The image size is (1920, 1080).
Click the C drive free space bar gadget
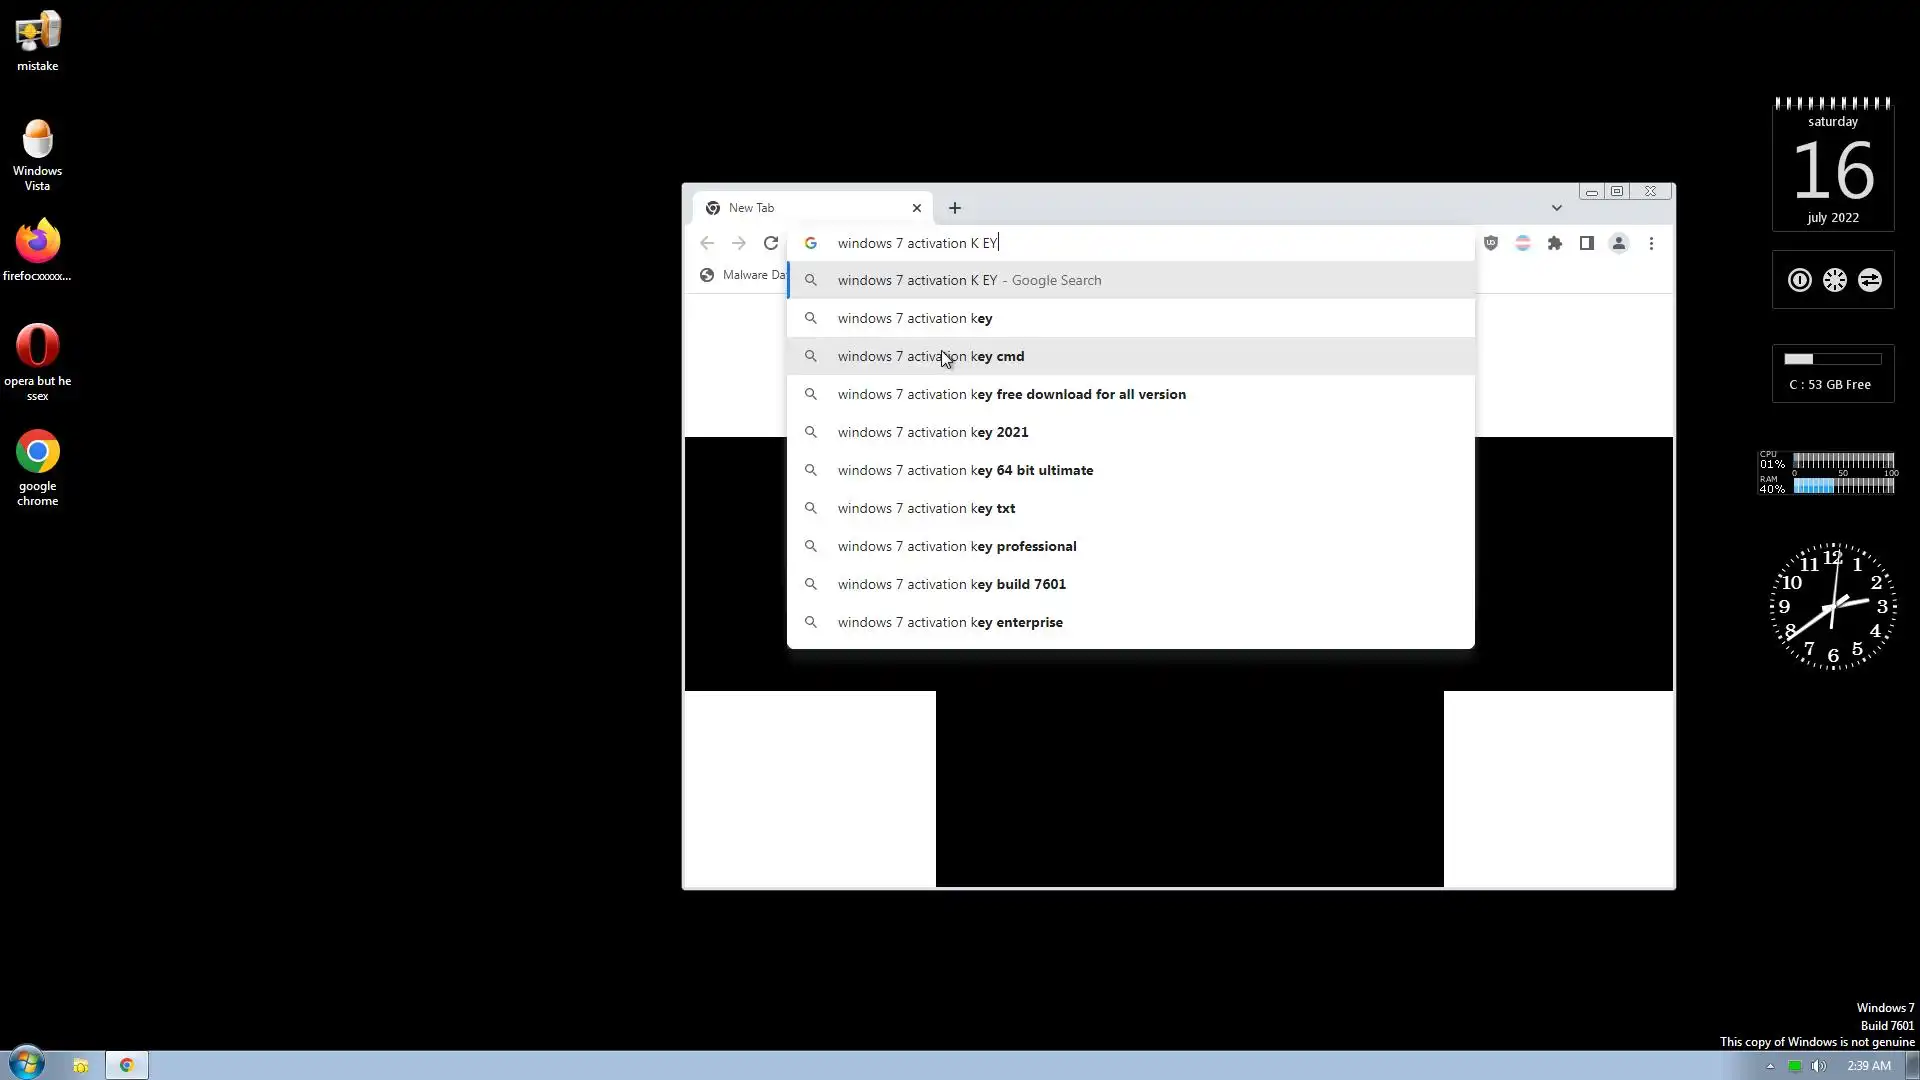tap(1832, 359)
